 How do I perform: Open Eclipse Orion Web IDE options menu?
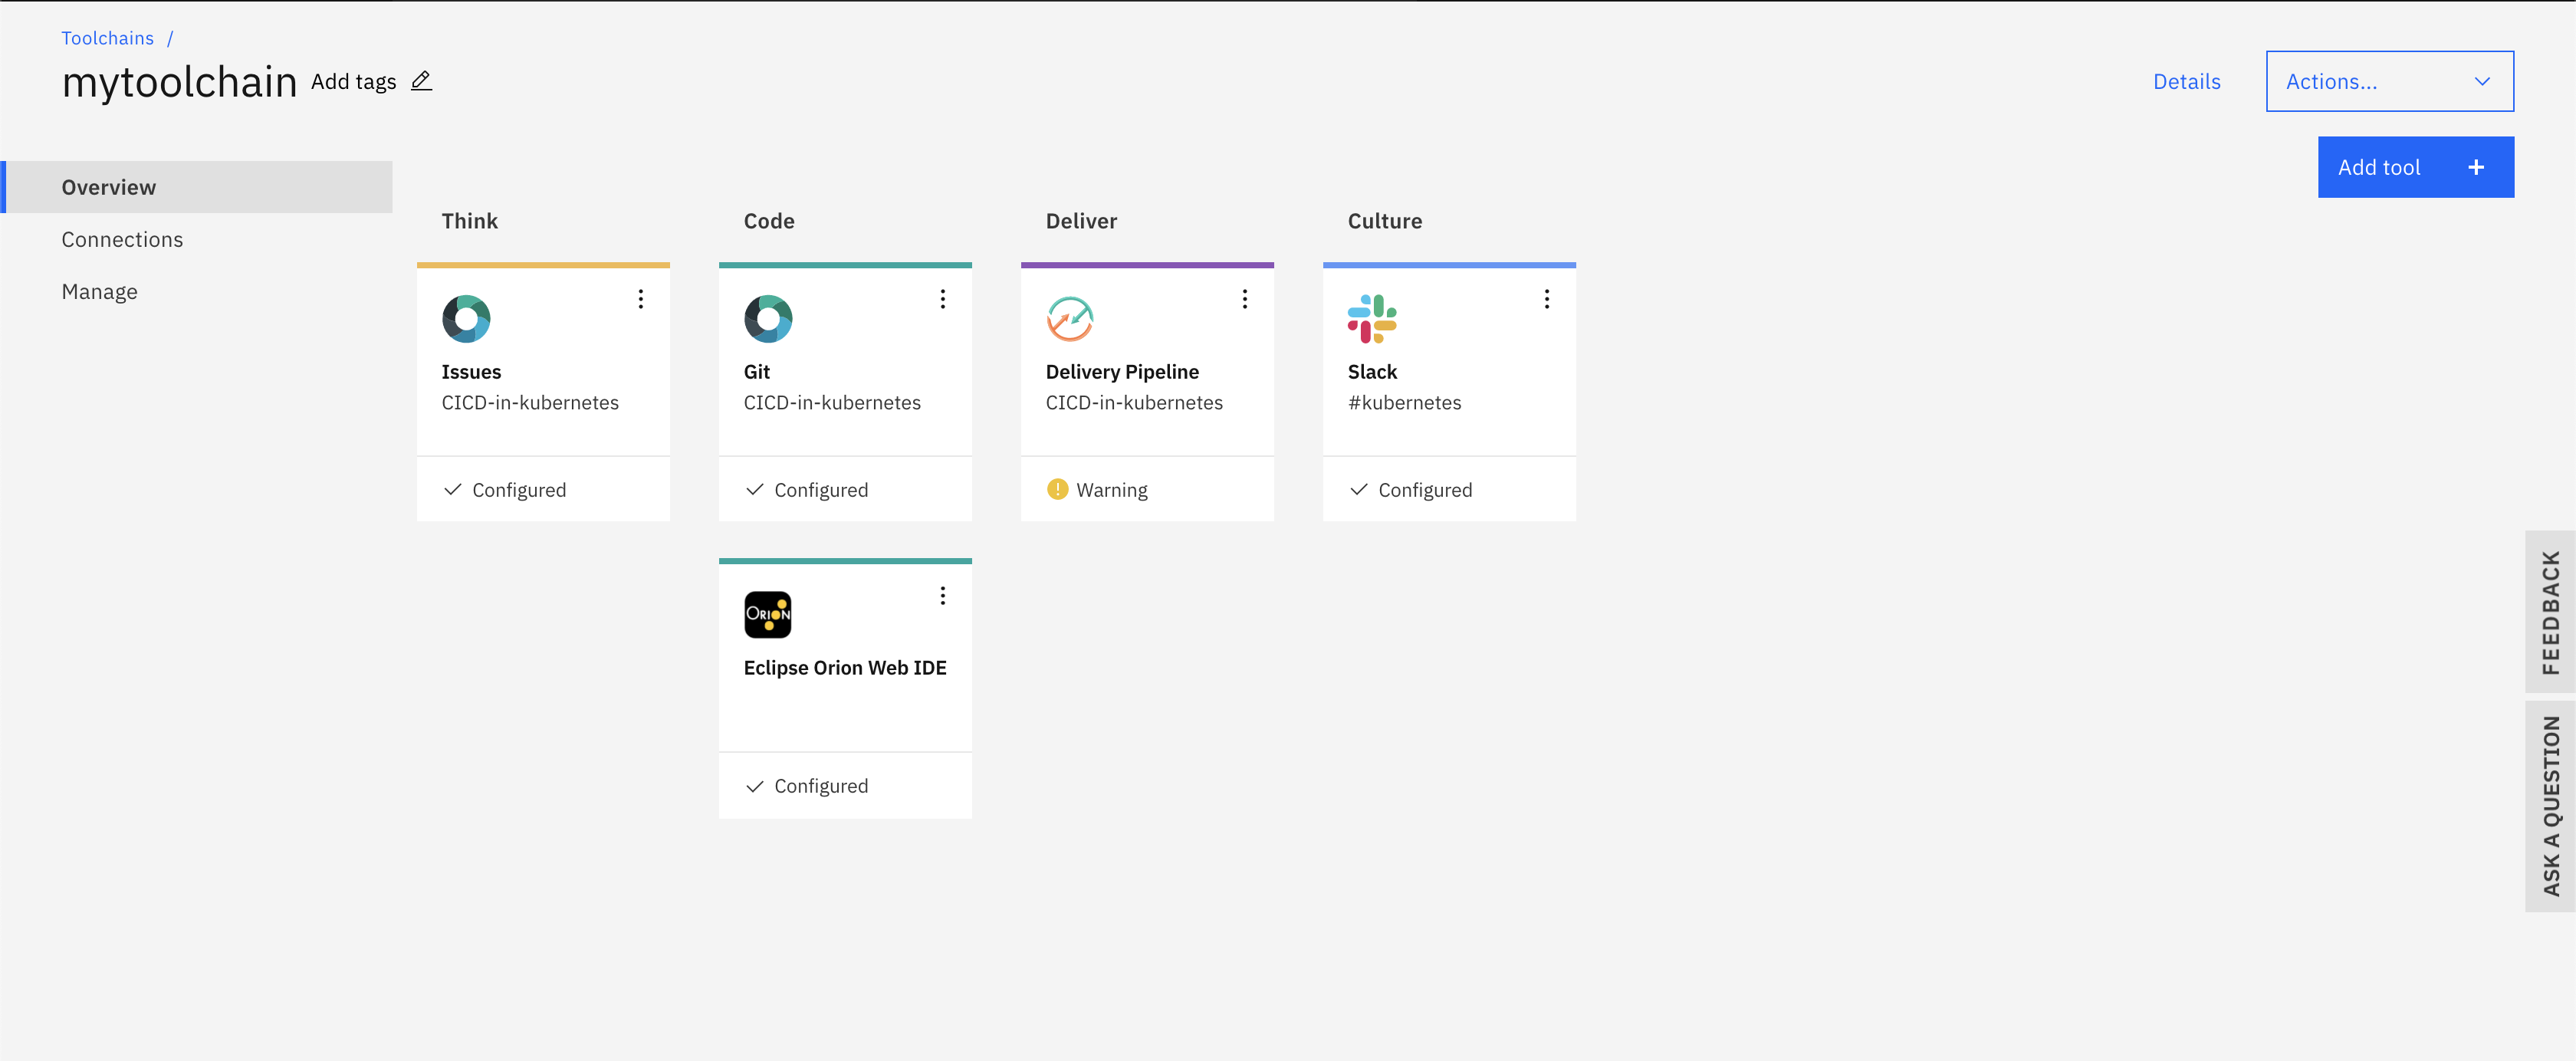pyautogui.click(x=943, y=595)
